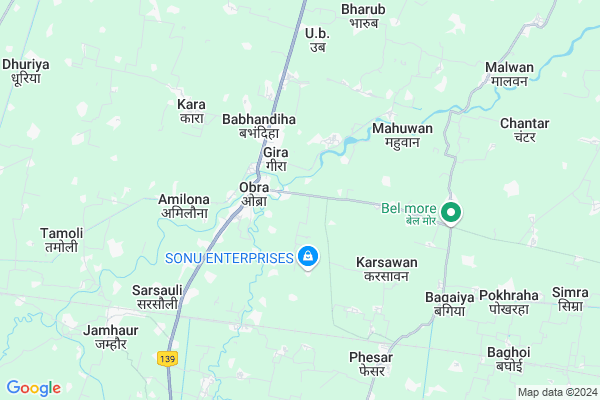The image size is (600, 400).
Task: Click the Bel more green location pin
Action: click(x=451, y=214)
